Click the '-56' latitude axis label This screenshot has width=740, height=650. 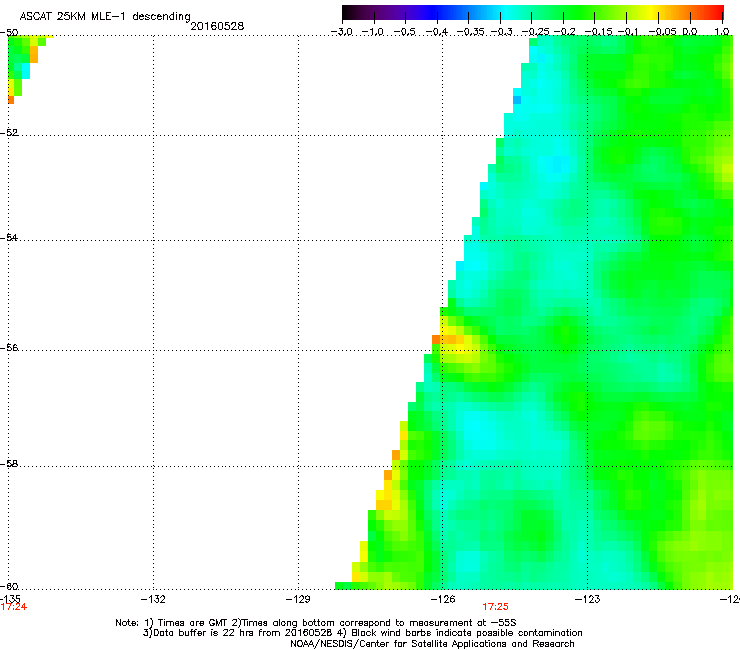click(x=9, y=347)
